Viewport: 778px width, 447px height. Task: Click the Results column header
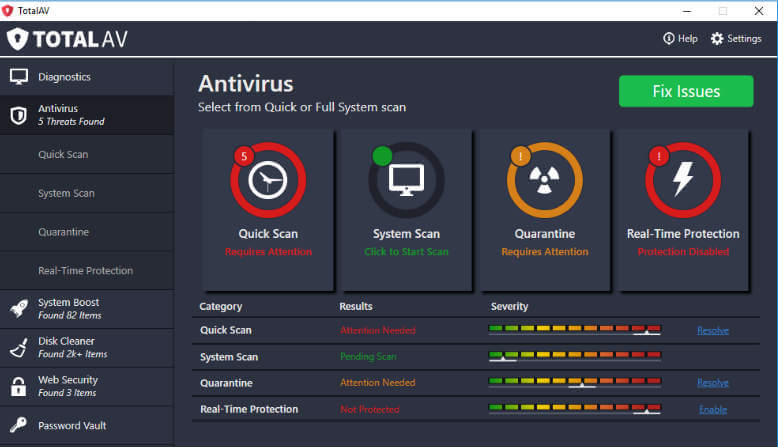[356, 307]
